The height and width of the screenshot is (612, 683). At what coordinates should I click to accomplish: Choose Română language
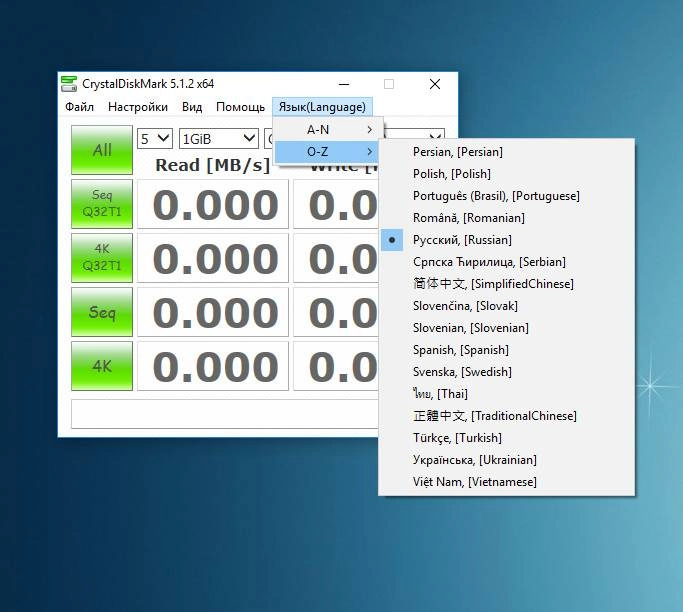coord(506,218)
